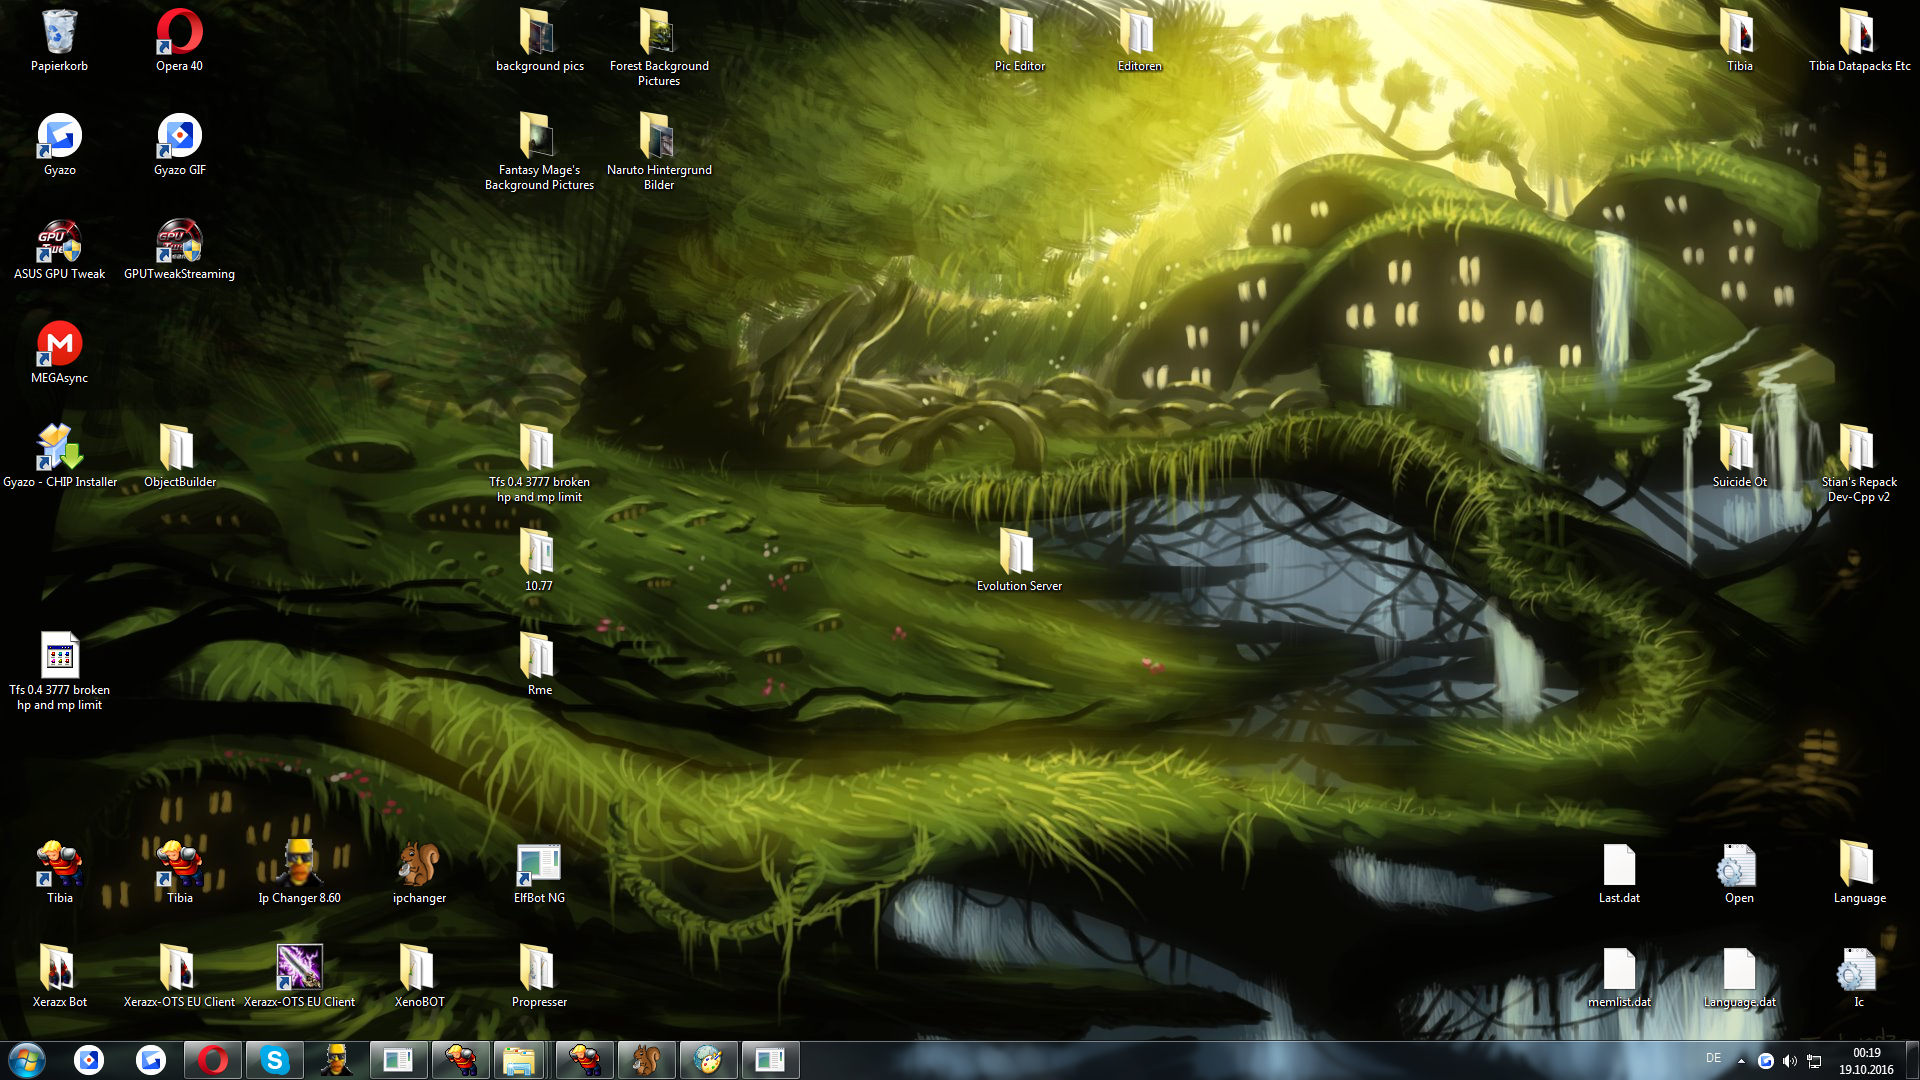Screen dimensions: 1920x1080
Task: Click the DE language indicator
Action: point(1713,1058)
